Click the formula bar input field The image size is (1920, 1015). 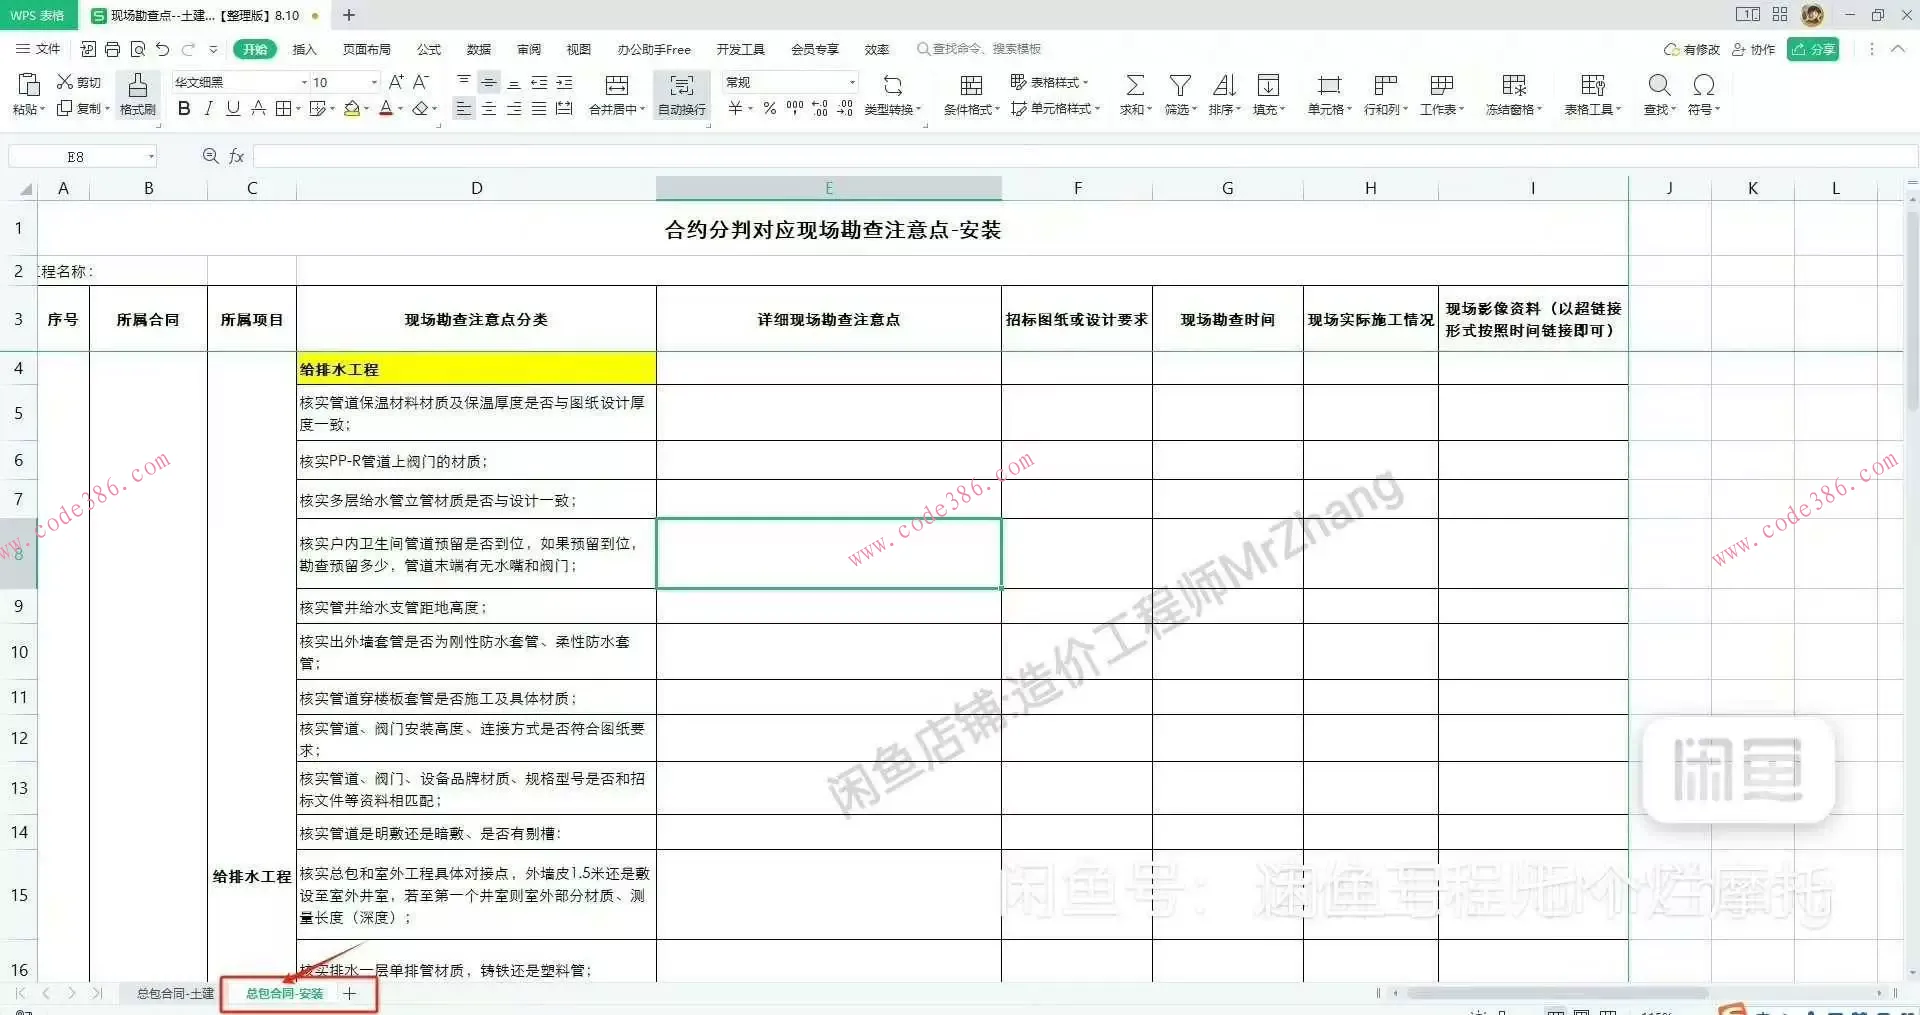pyautogui.click(x=1085, y=156)
